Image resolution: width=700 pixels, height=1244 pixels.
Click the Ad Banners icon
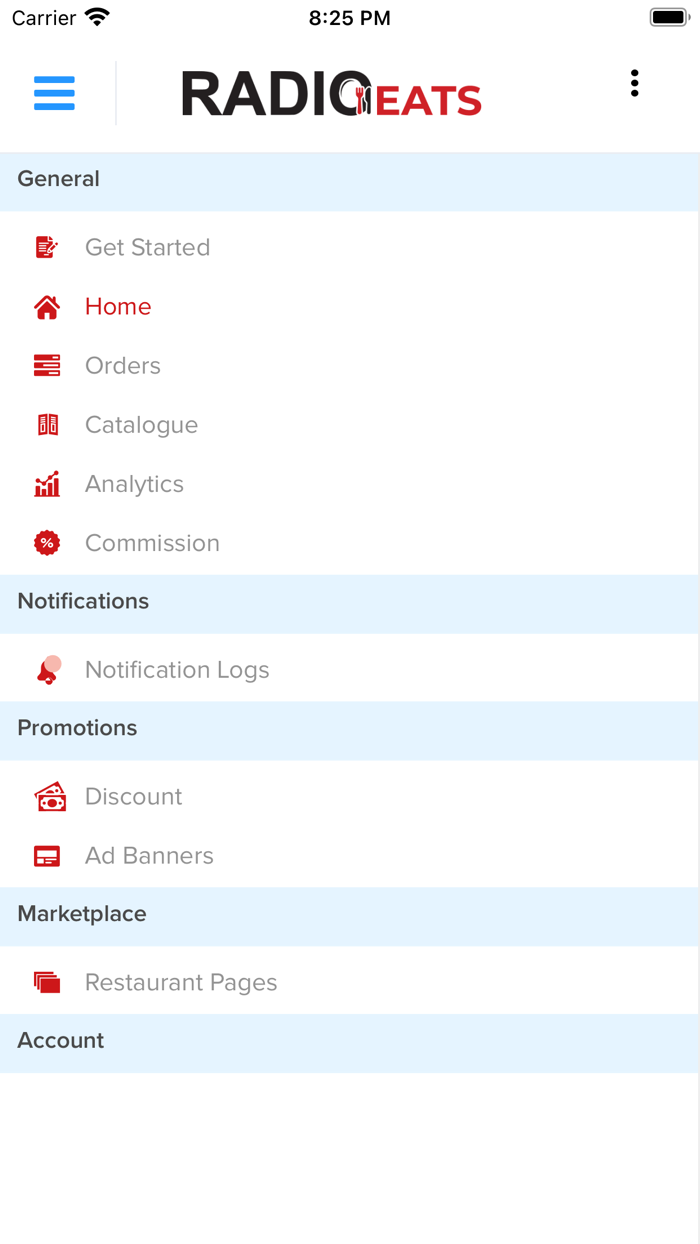click(x=47, y=856)
